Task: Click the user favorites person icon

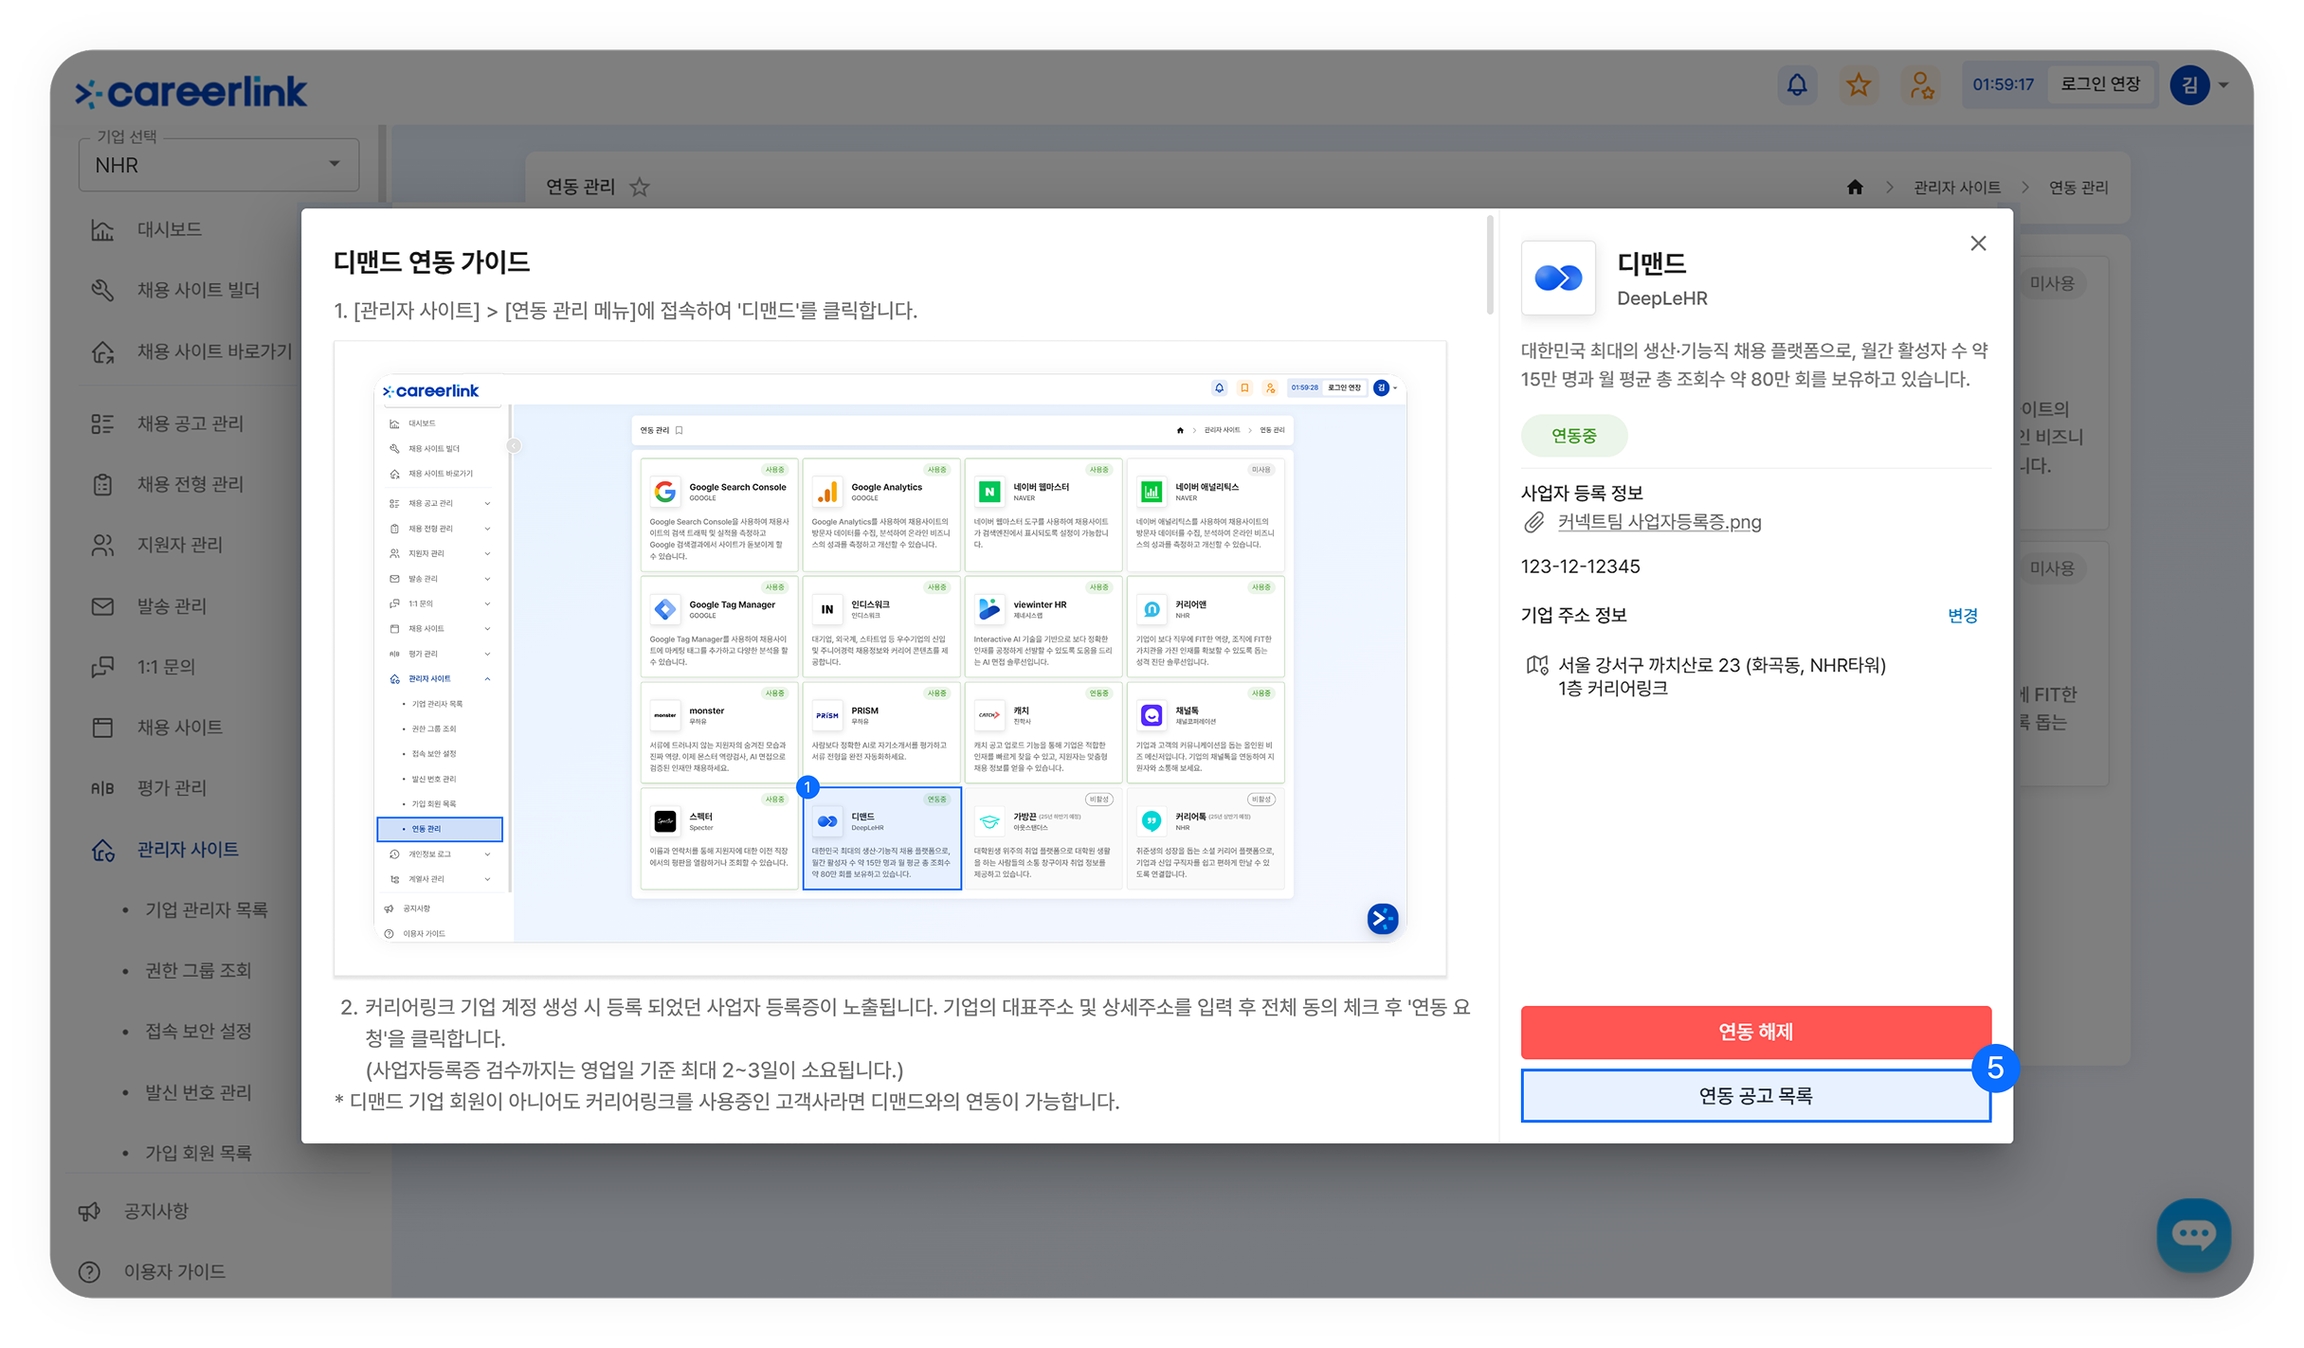Action: click(x=1920, y=85)
